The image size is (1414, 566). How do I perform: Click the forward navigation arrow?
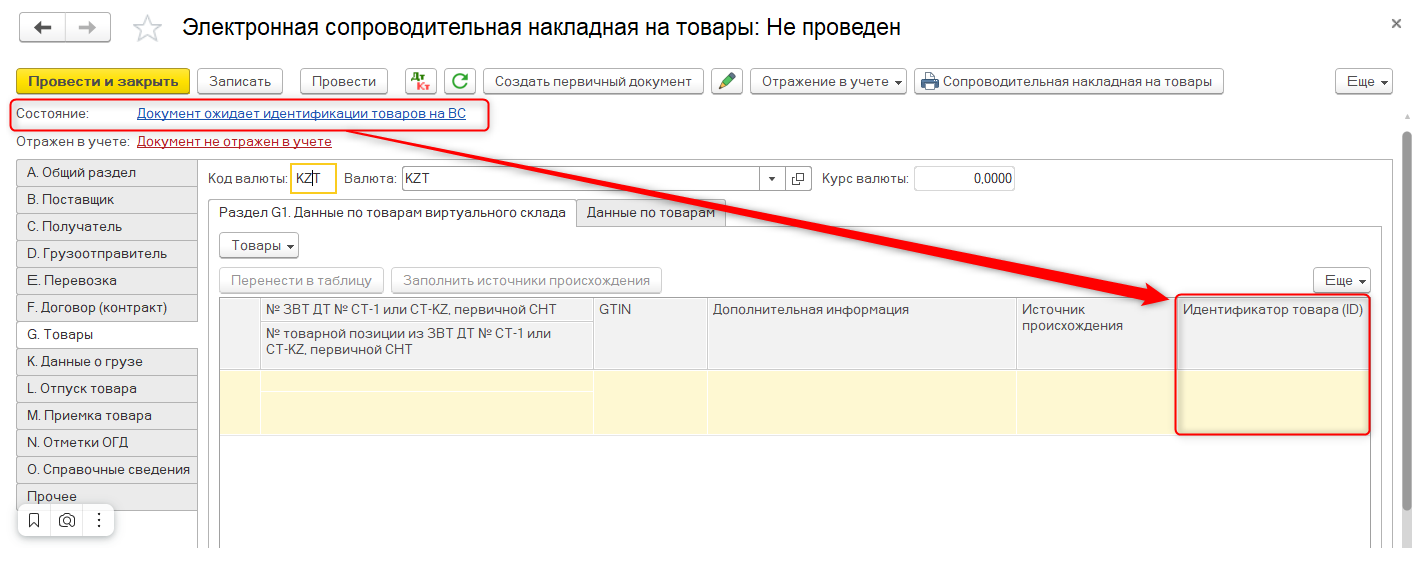pyautogui.click(x=87, y=27)
